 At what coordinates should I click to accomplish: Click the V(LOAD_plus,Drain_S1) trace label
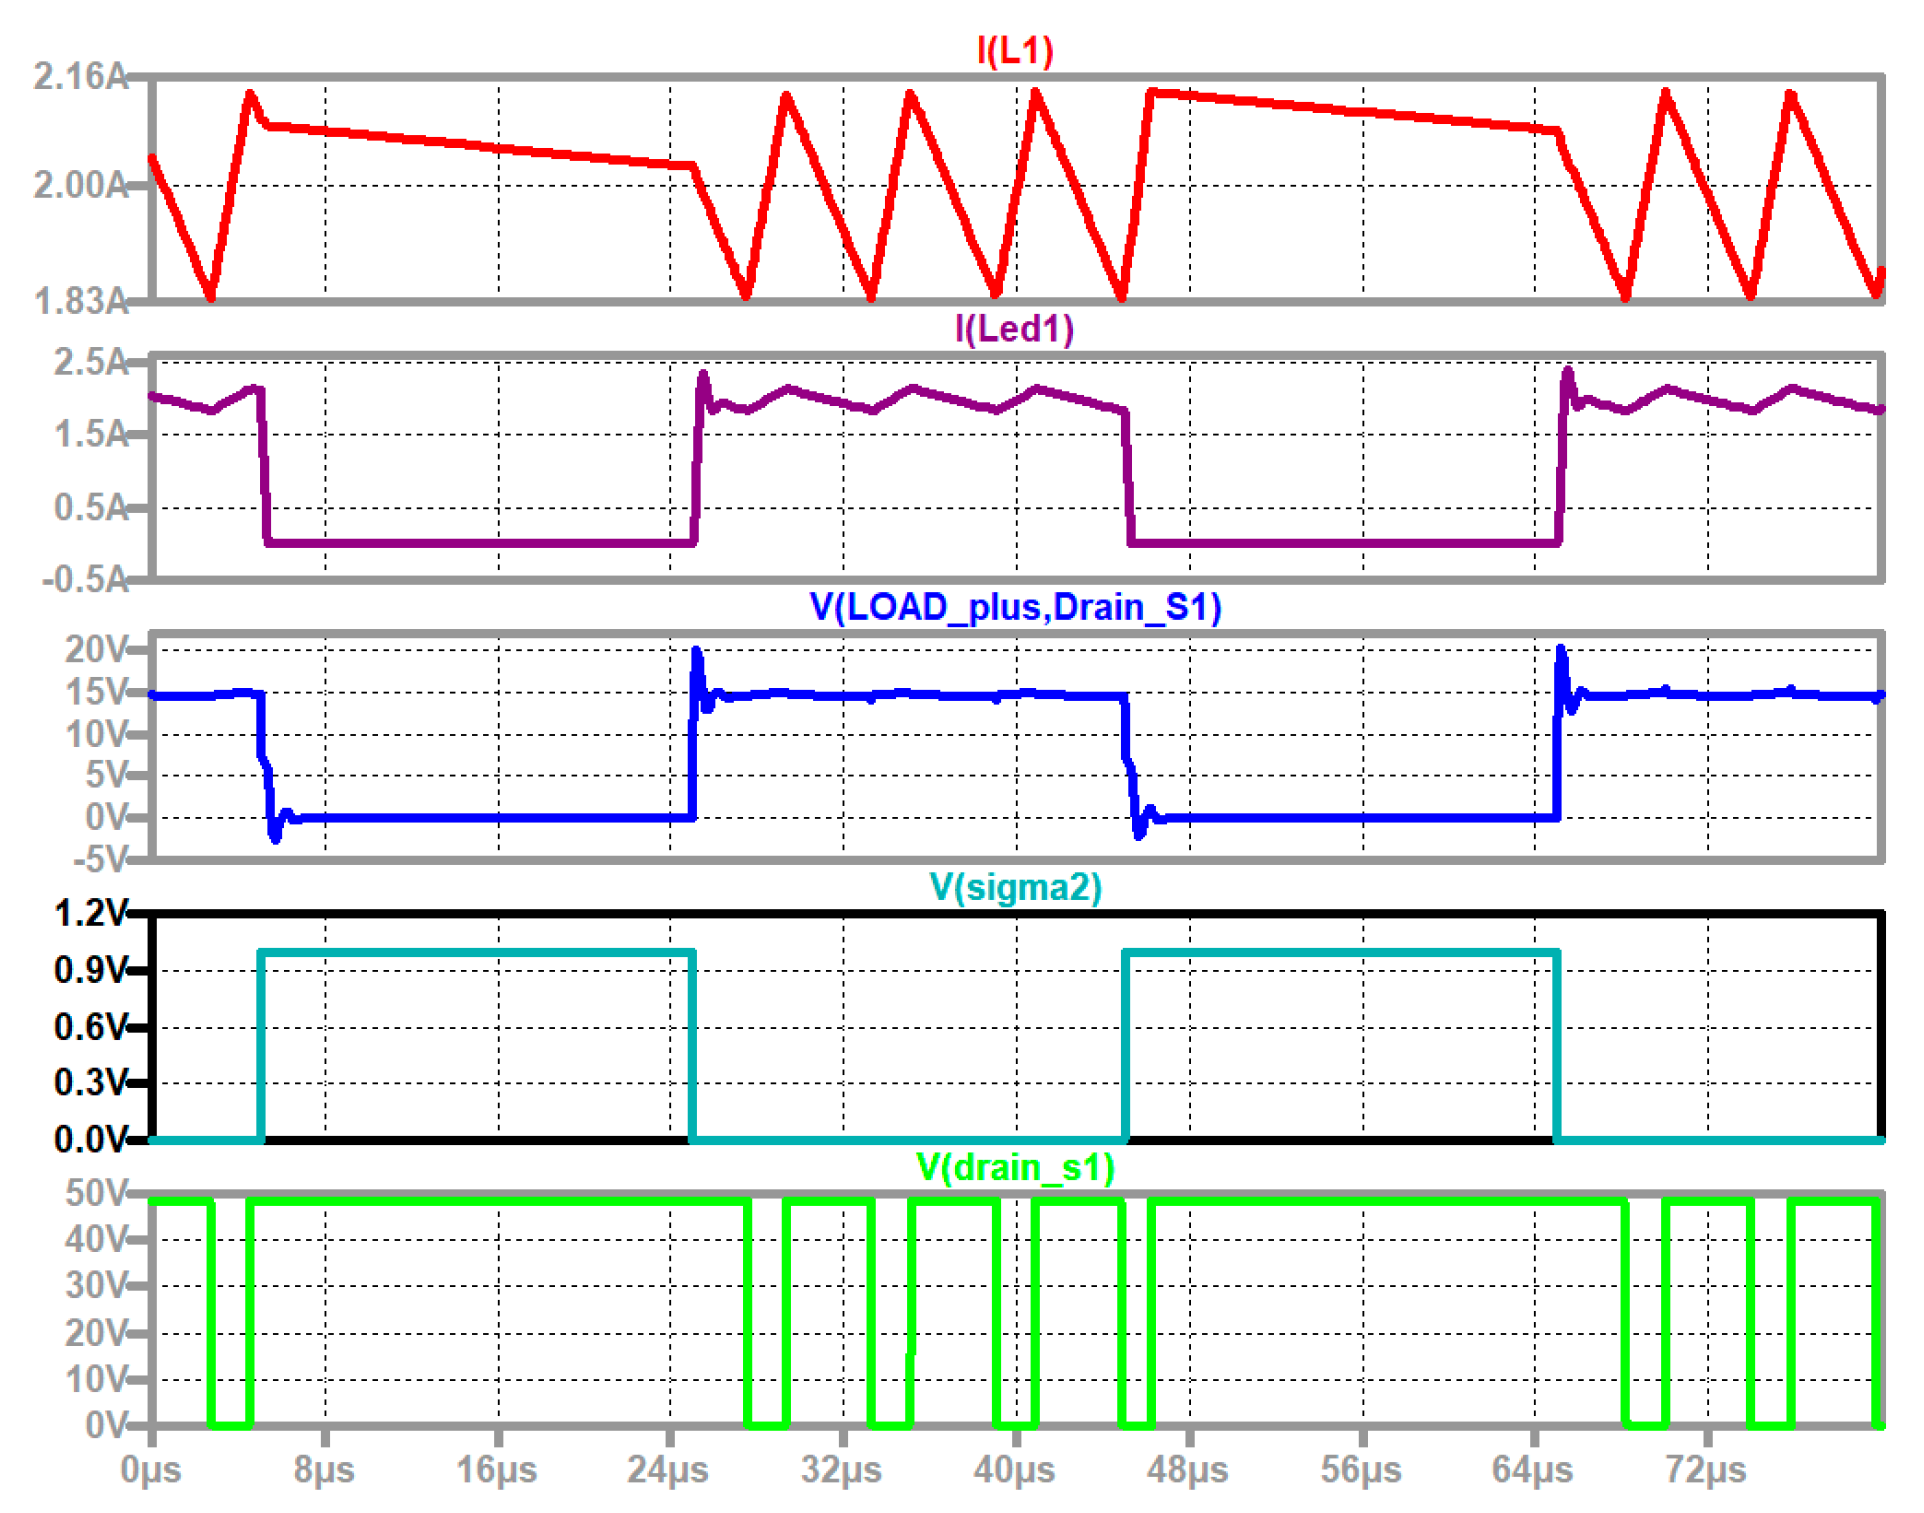click(x=1014, y=607)
